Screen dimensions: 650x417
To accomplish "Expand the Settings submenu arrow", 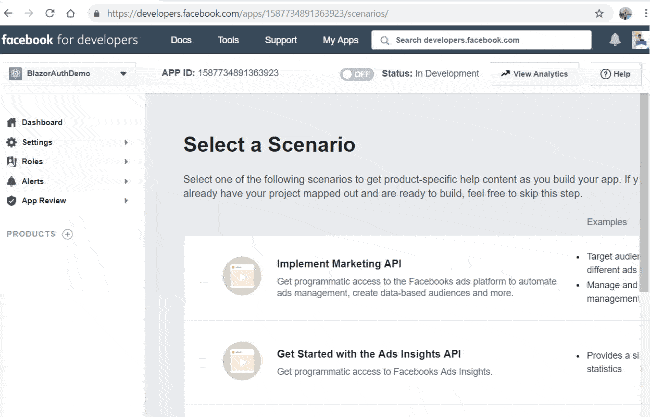I will pos(126,142).
